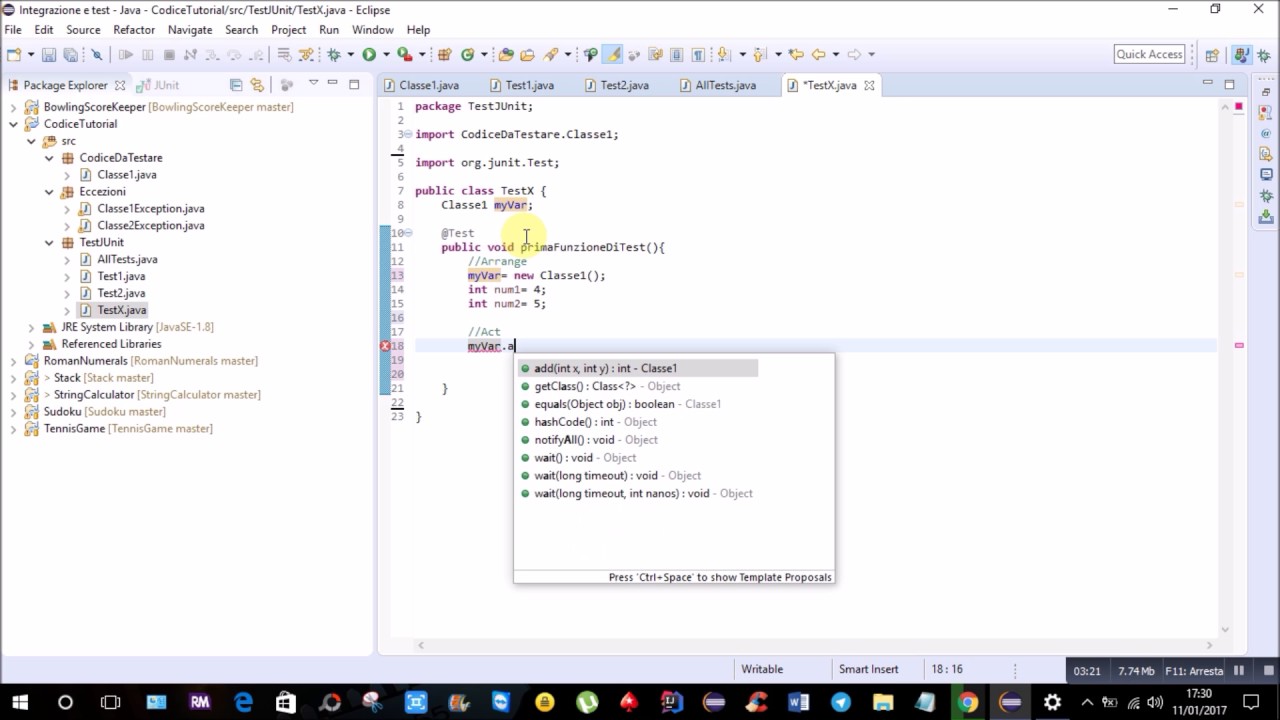Click the Debug bug toolbar icon

[x=334, y=55]
